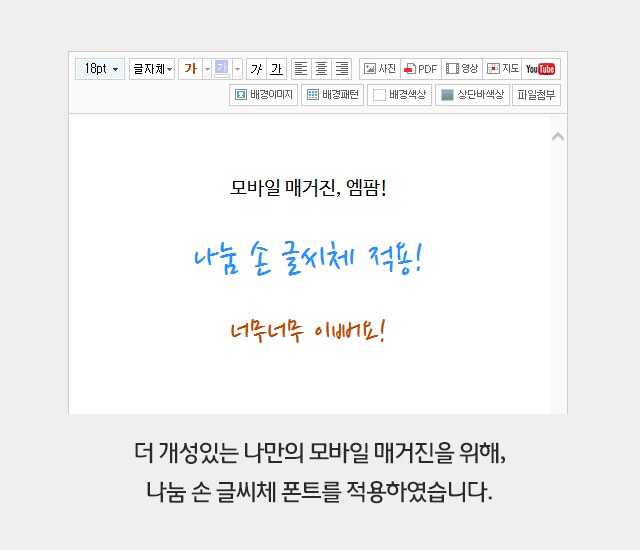Align text to the right
The image size is (640, 550).
point(342,69)
